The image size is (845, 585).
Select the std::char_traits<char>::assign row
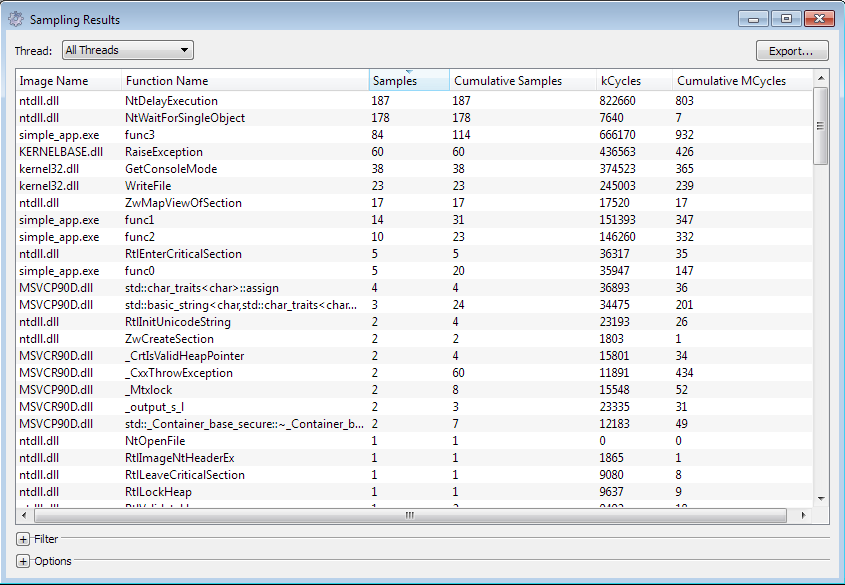[414, 288]
